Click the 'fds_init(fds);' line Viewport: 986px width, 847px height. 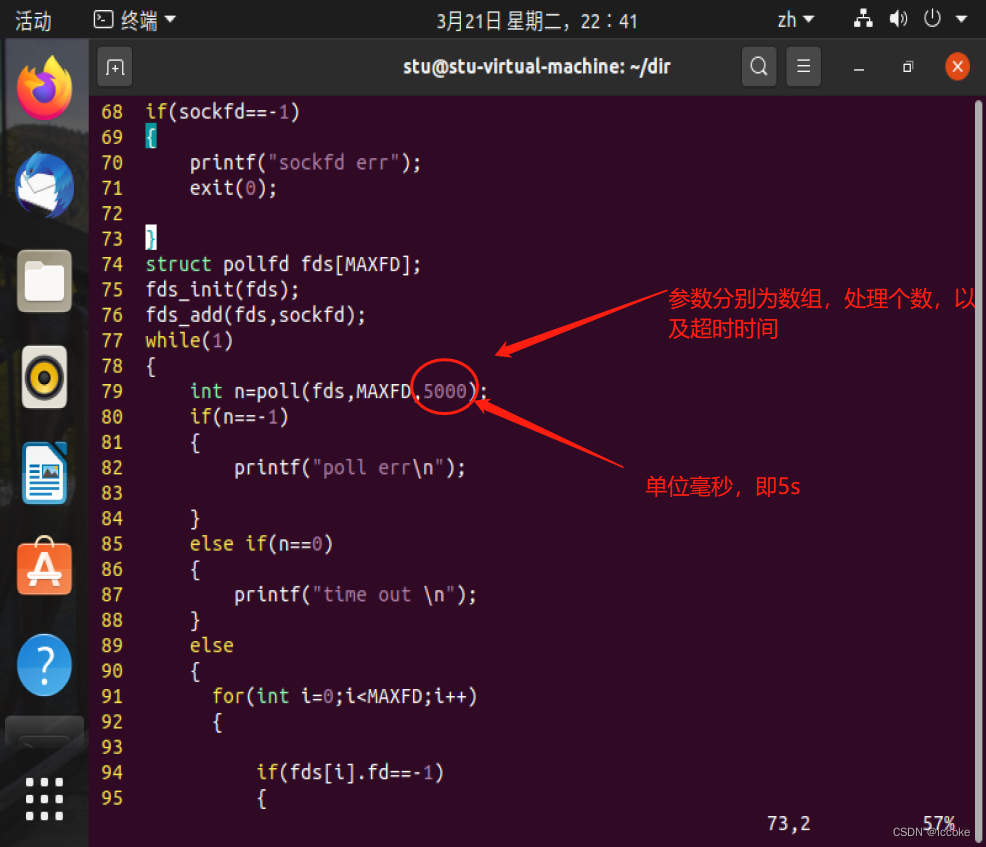tap(222, 290)
